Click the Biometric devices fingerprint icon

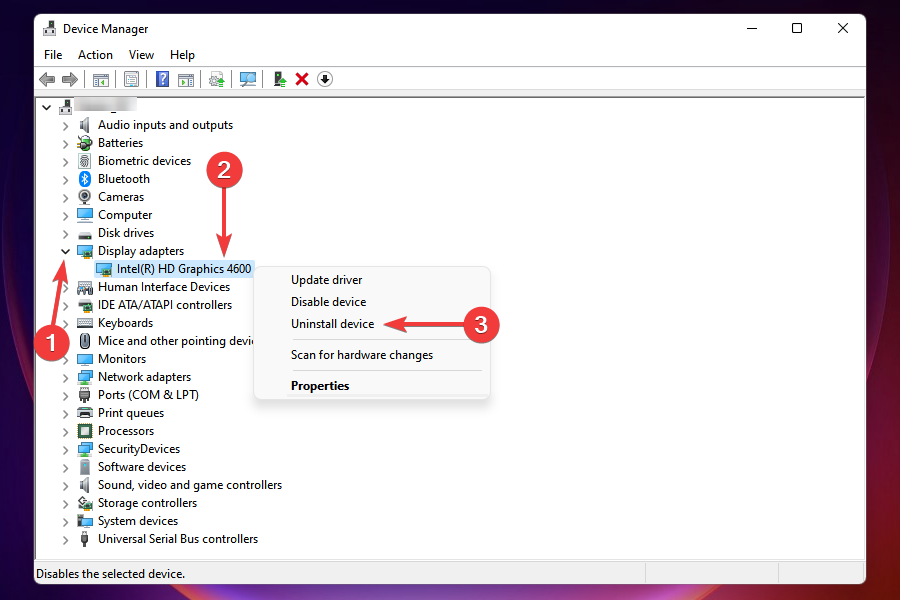(x=85, y=161)
